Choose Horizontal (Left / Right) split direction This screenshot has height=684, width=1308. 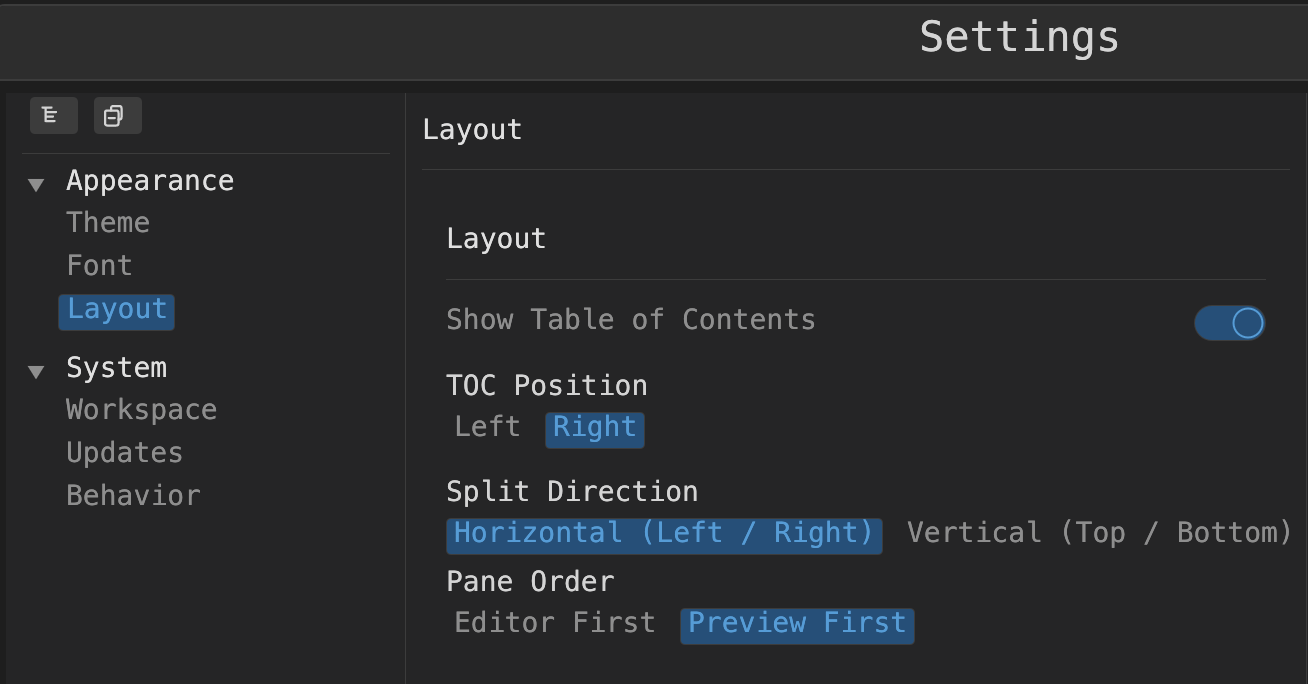[663, 533]
